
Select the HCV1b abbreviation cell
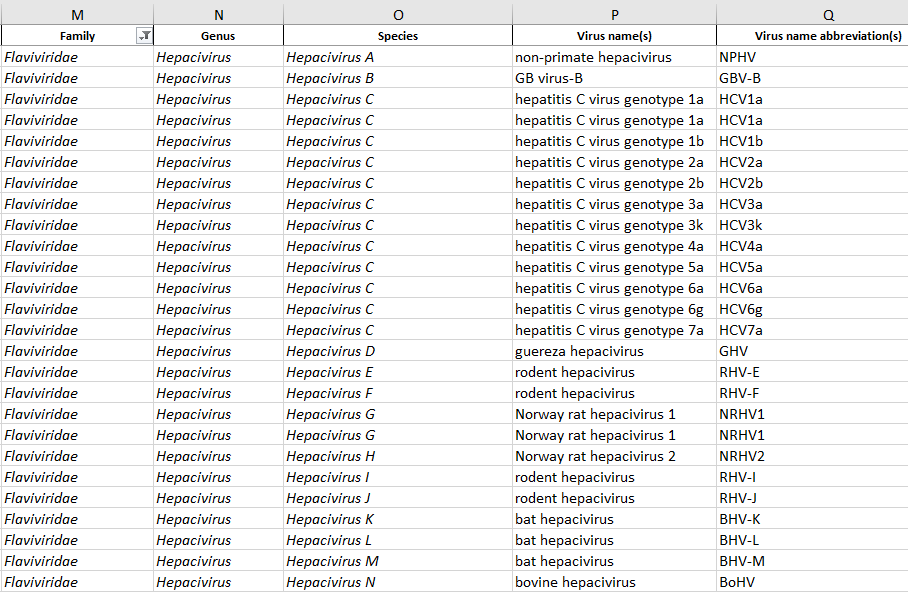pyautogui.click(x=812, y=141)
